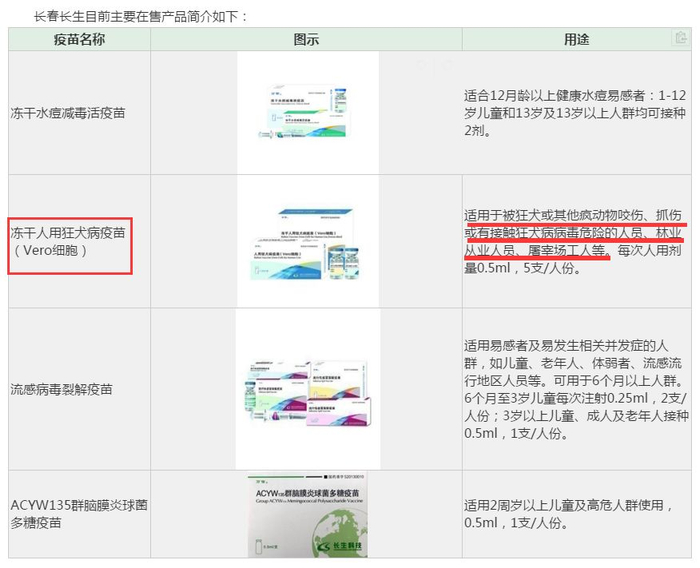Click the ACYW135群脑膜炎球菌多糖疫苗 name cell
The width and height of the screenshot is (700, 568).
(x=79, y=514)
